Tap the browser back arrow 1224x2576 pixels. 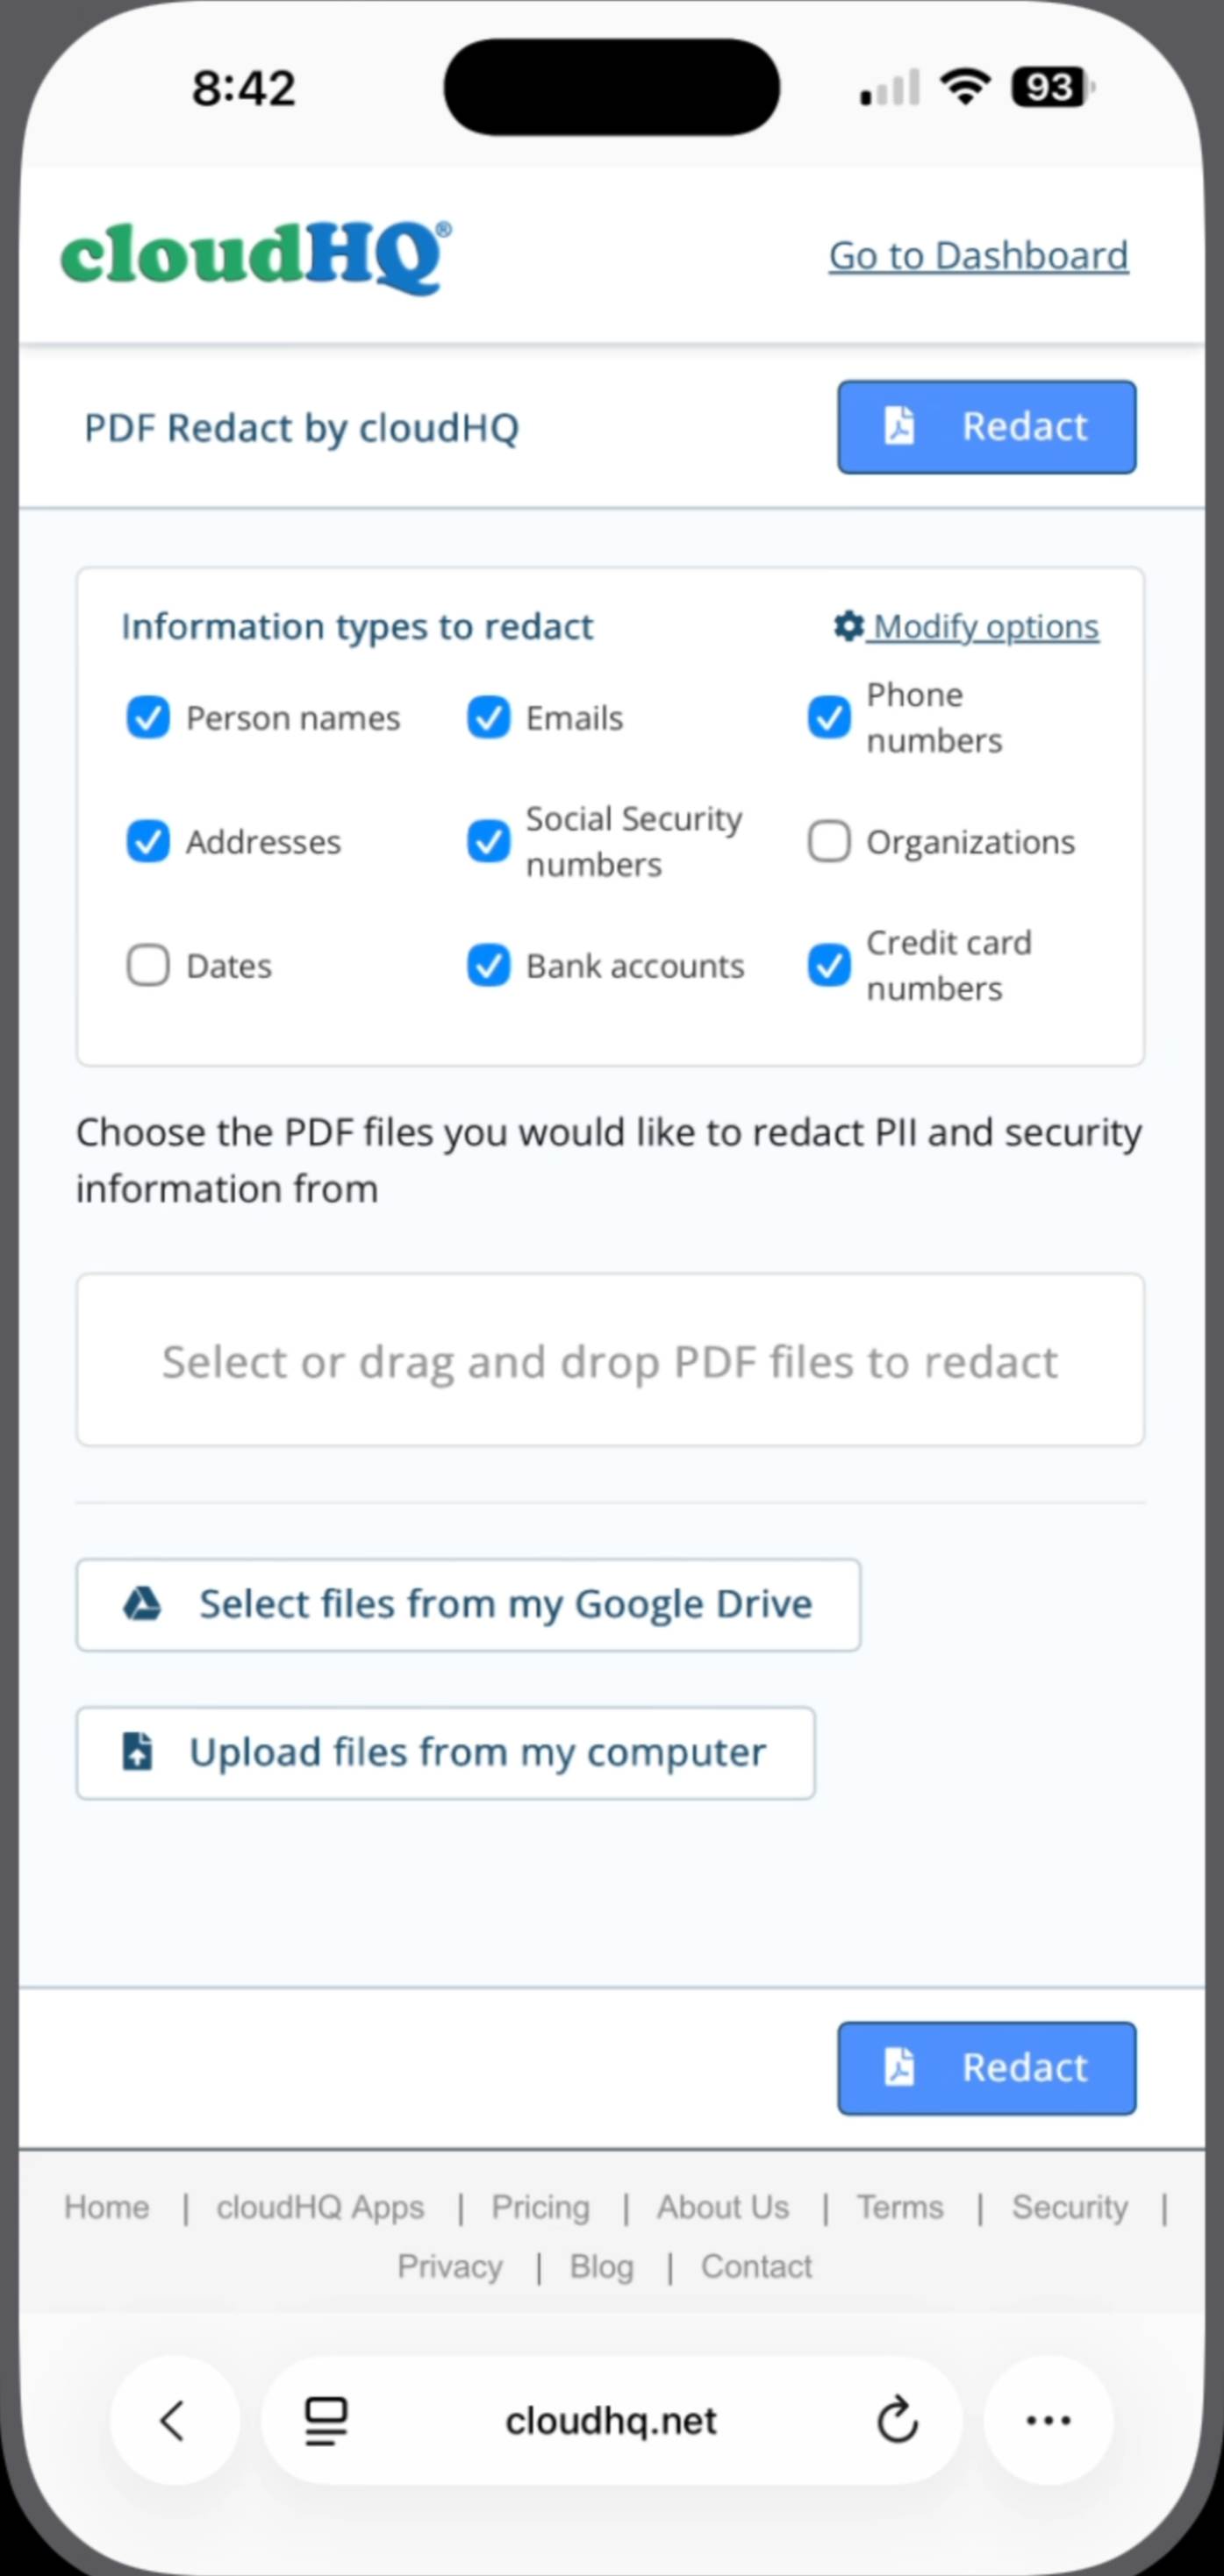[x=173, y=2420]
